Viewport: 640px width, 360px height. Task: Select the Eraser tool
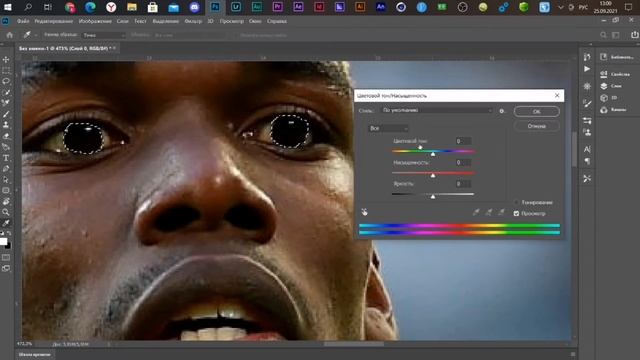pyautogui.click(x=6, y=136)
